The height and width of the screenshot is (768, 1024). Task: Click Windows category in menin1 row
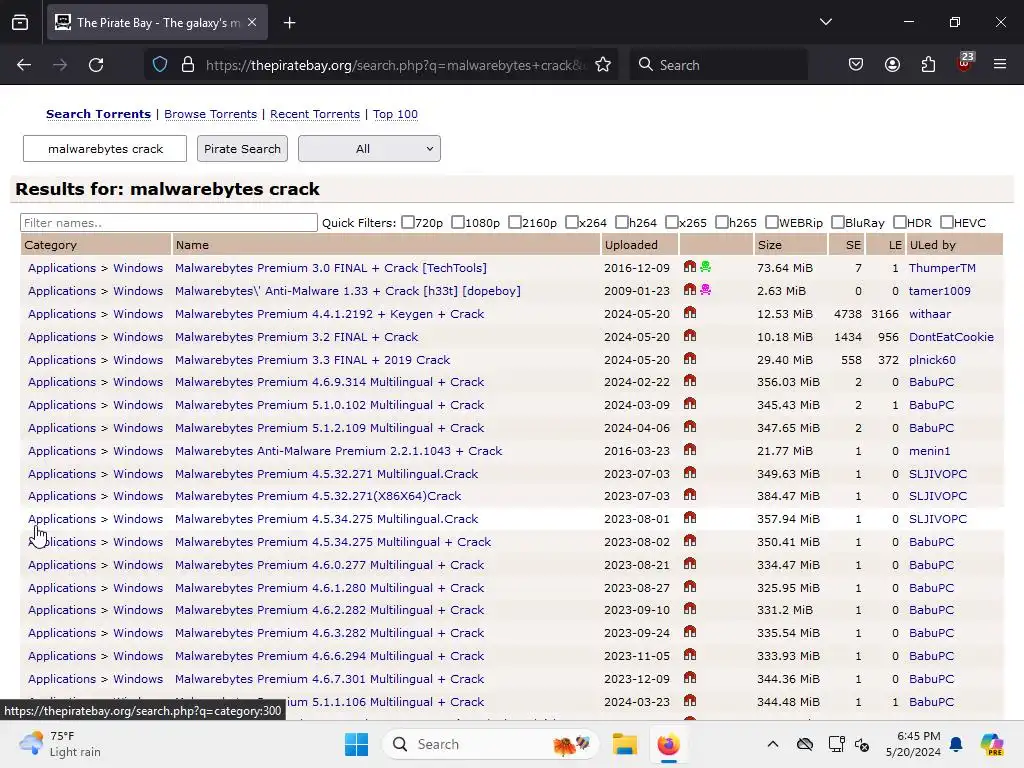click(138, 451)
